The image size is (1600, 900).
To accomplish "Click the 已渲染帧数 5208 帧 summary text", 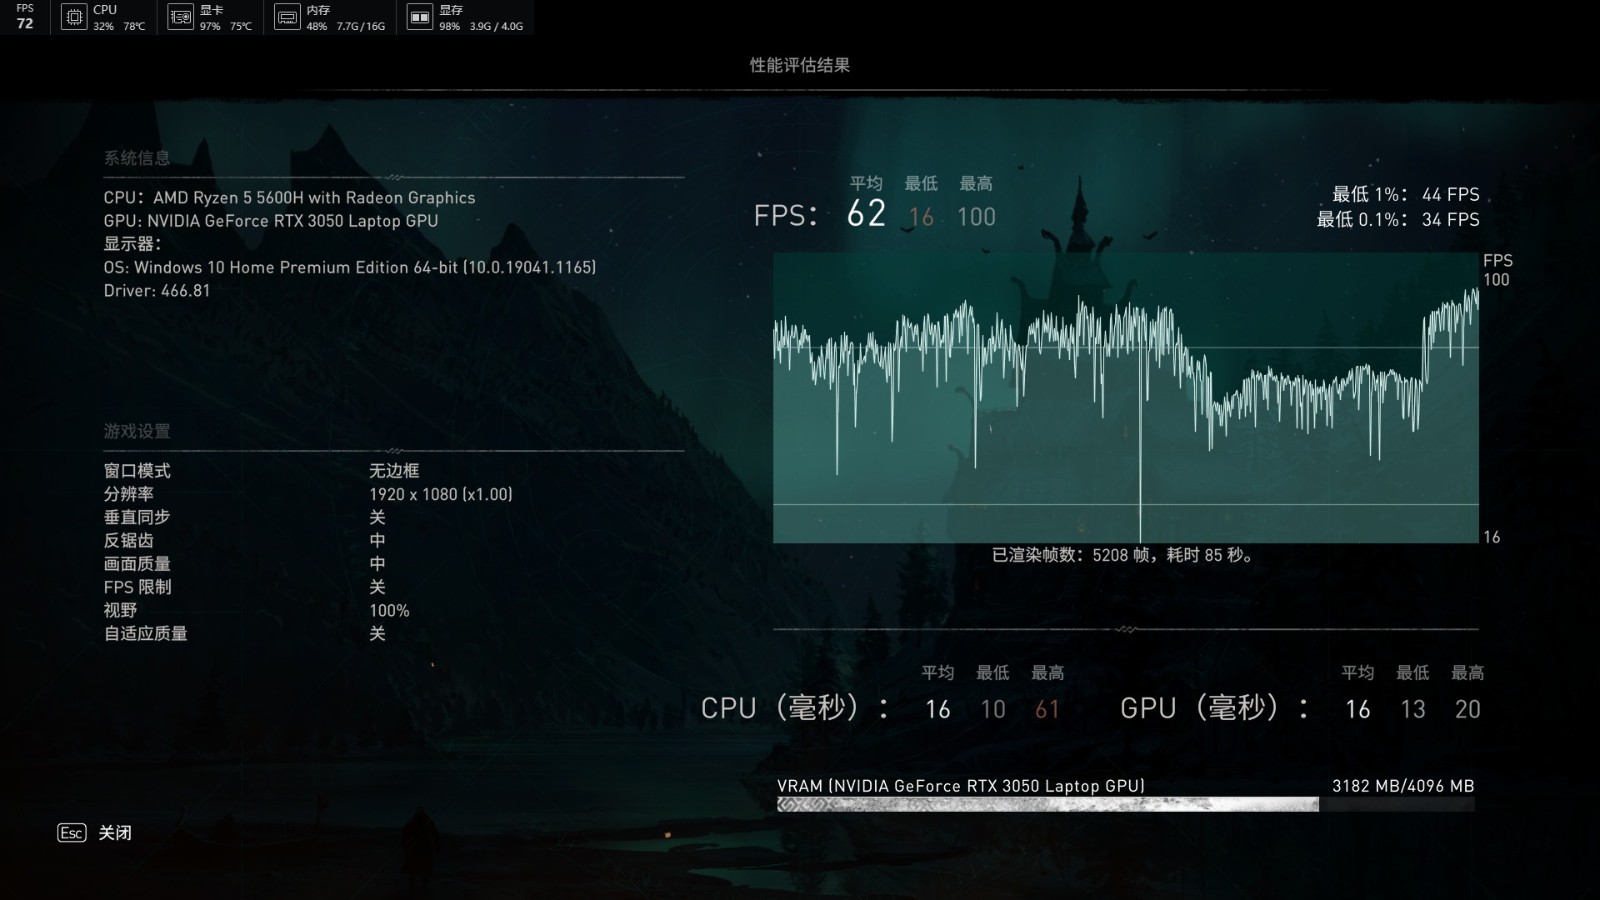I will [x=1123, y=555].
